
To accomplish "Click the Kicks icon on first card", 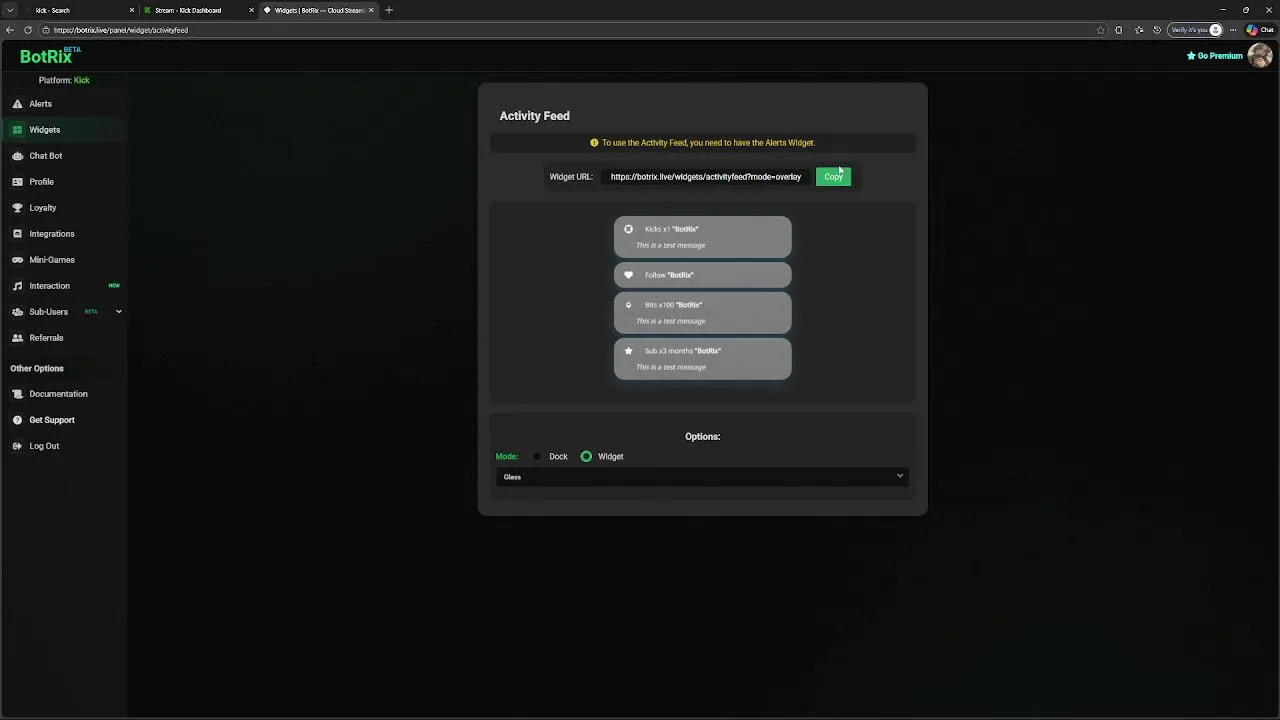I will (x=628, y=229).
